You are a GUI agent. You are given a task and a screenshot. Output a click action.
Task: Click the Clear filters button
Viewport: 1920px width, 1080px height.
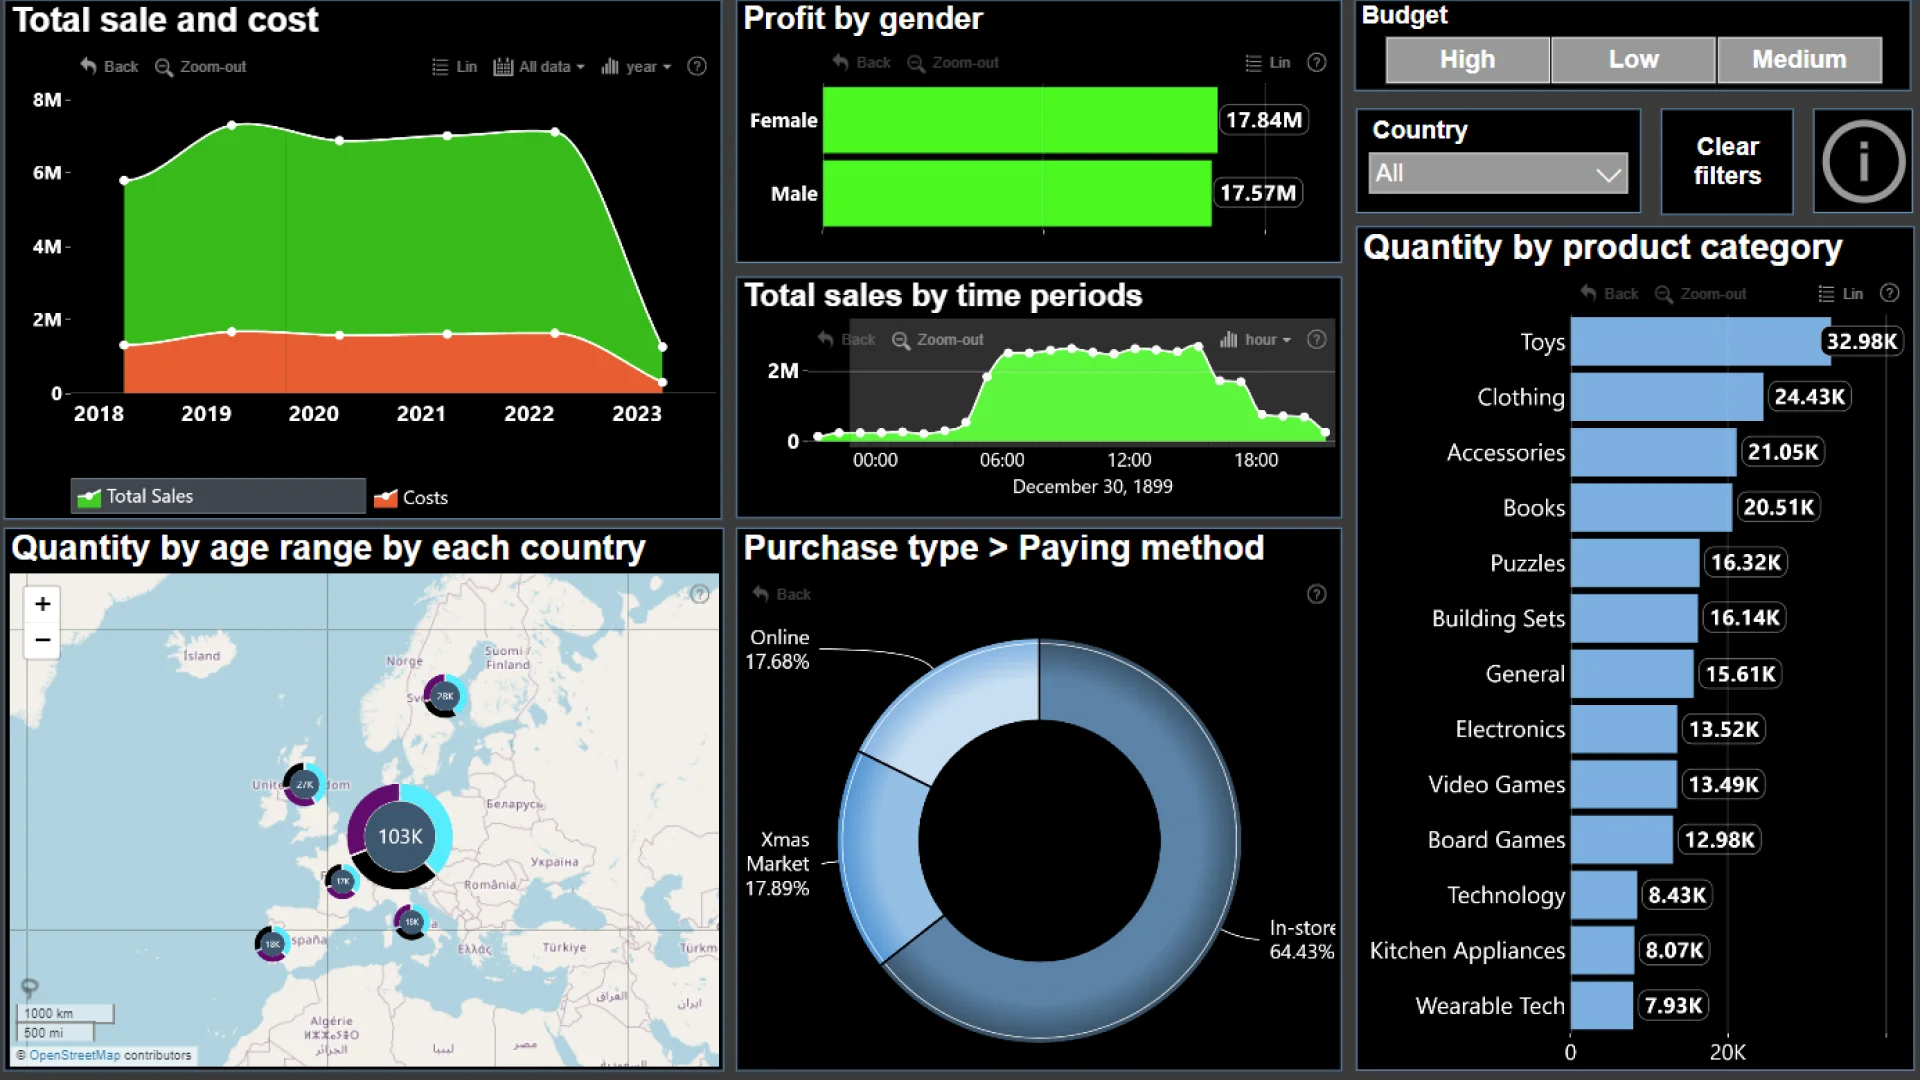coord(1727,161)
